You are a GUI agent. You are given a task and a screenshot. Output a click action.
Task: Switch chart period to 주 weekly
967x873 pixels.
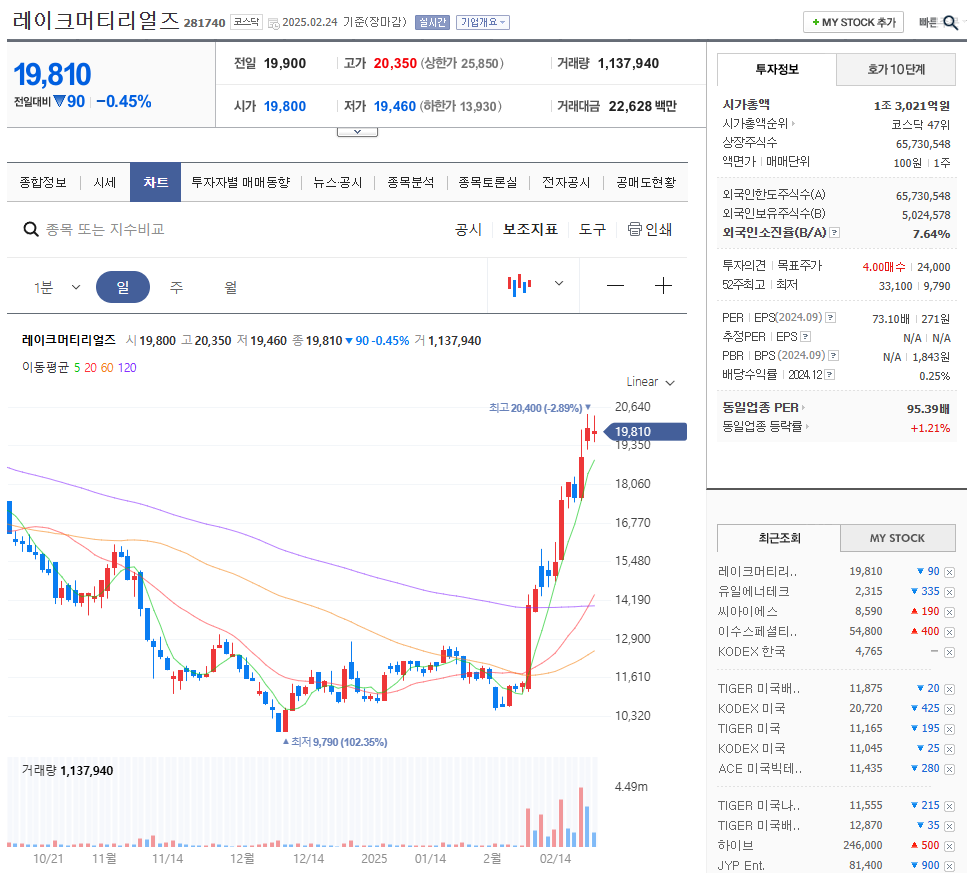click(176, 286)
